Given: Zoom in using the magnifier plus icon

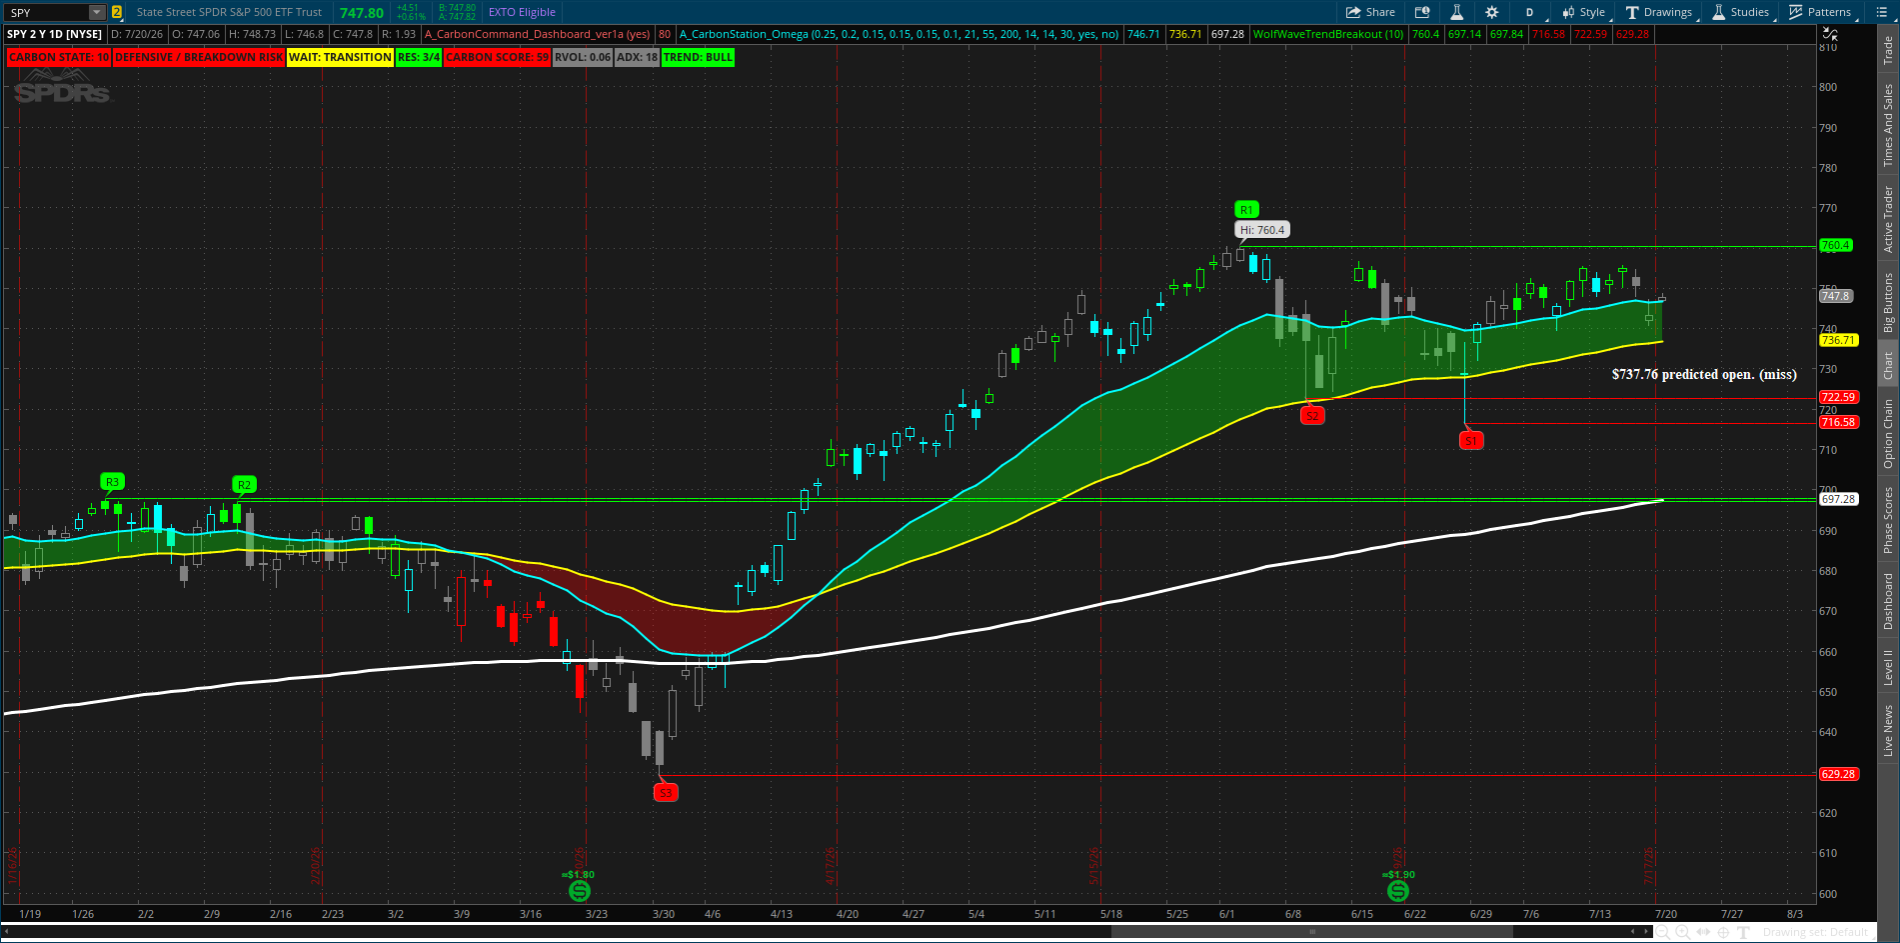Looking at the screenshot, I should [x=1683, y=932].
